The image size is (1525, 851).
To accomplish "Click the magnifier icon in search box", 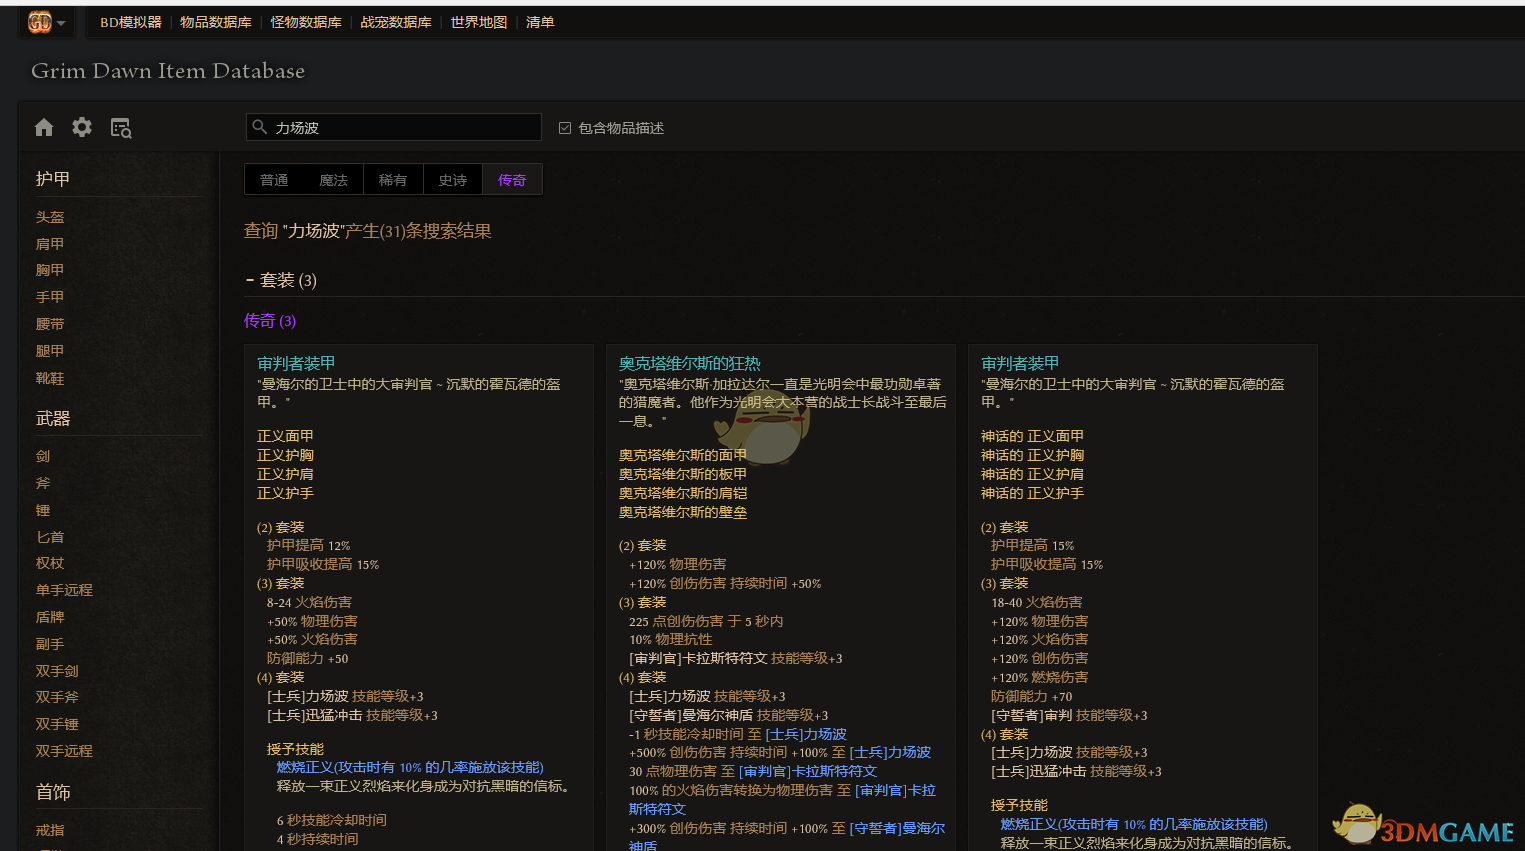I will (x=260, y=127).
